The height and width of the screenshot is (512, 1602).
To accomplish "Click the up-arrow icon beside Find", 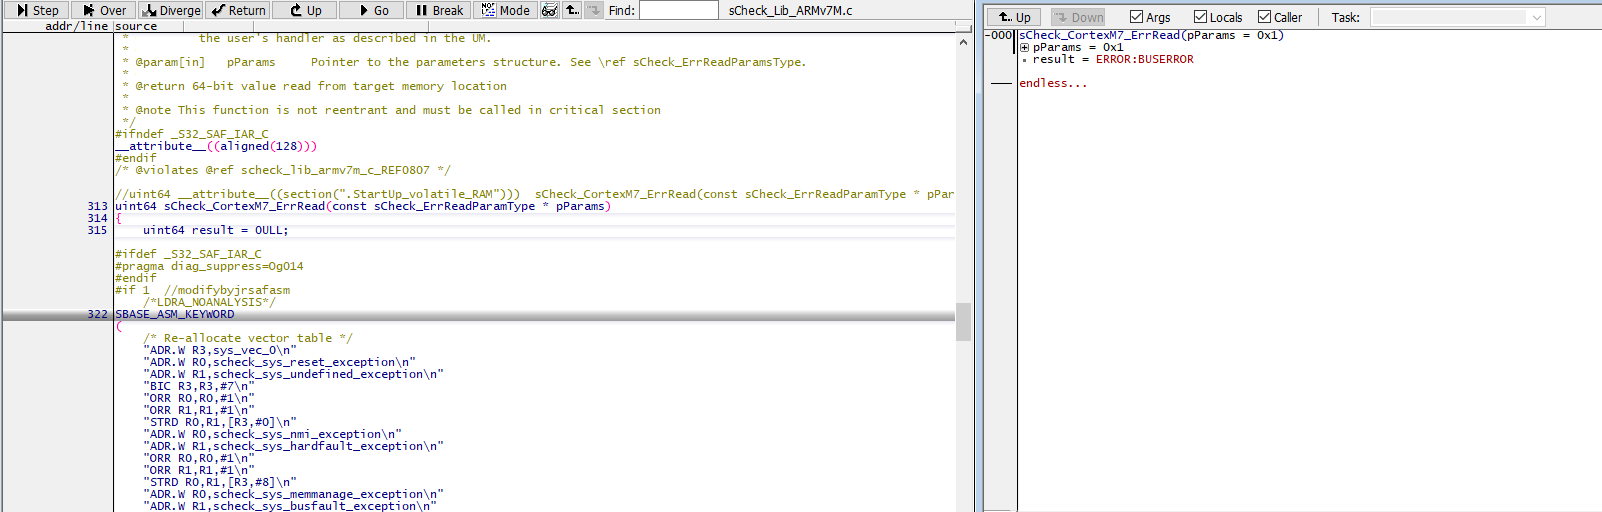I will tap(572, 10).
